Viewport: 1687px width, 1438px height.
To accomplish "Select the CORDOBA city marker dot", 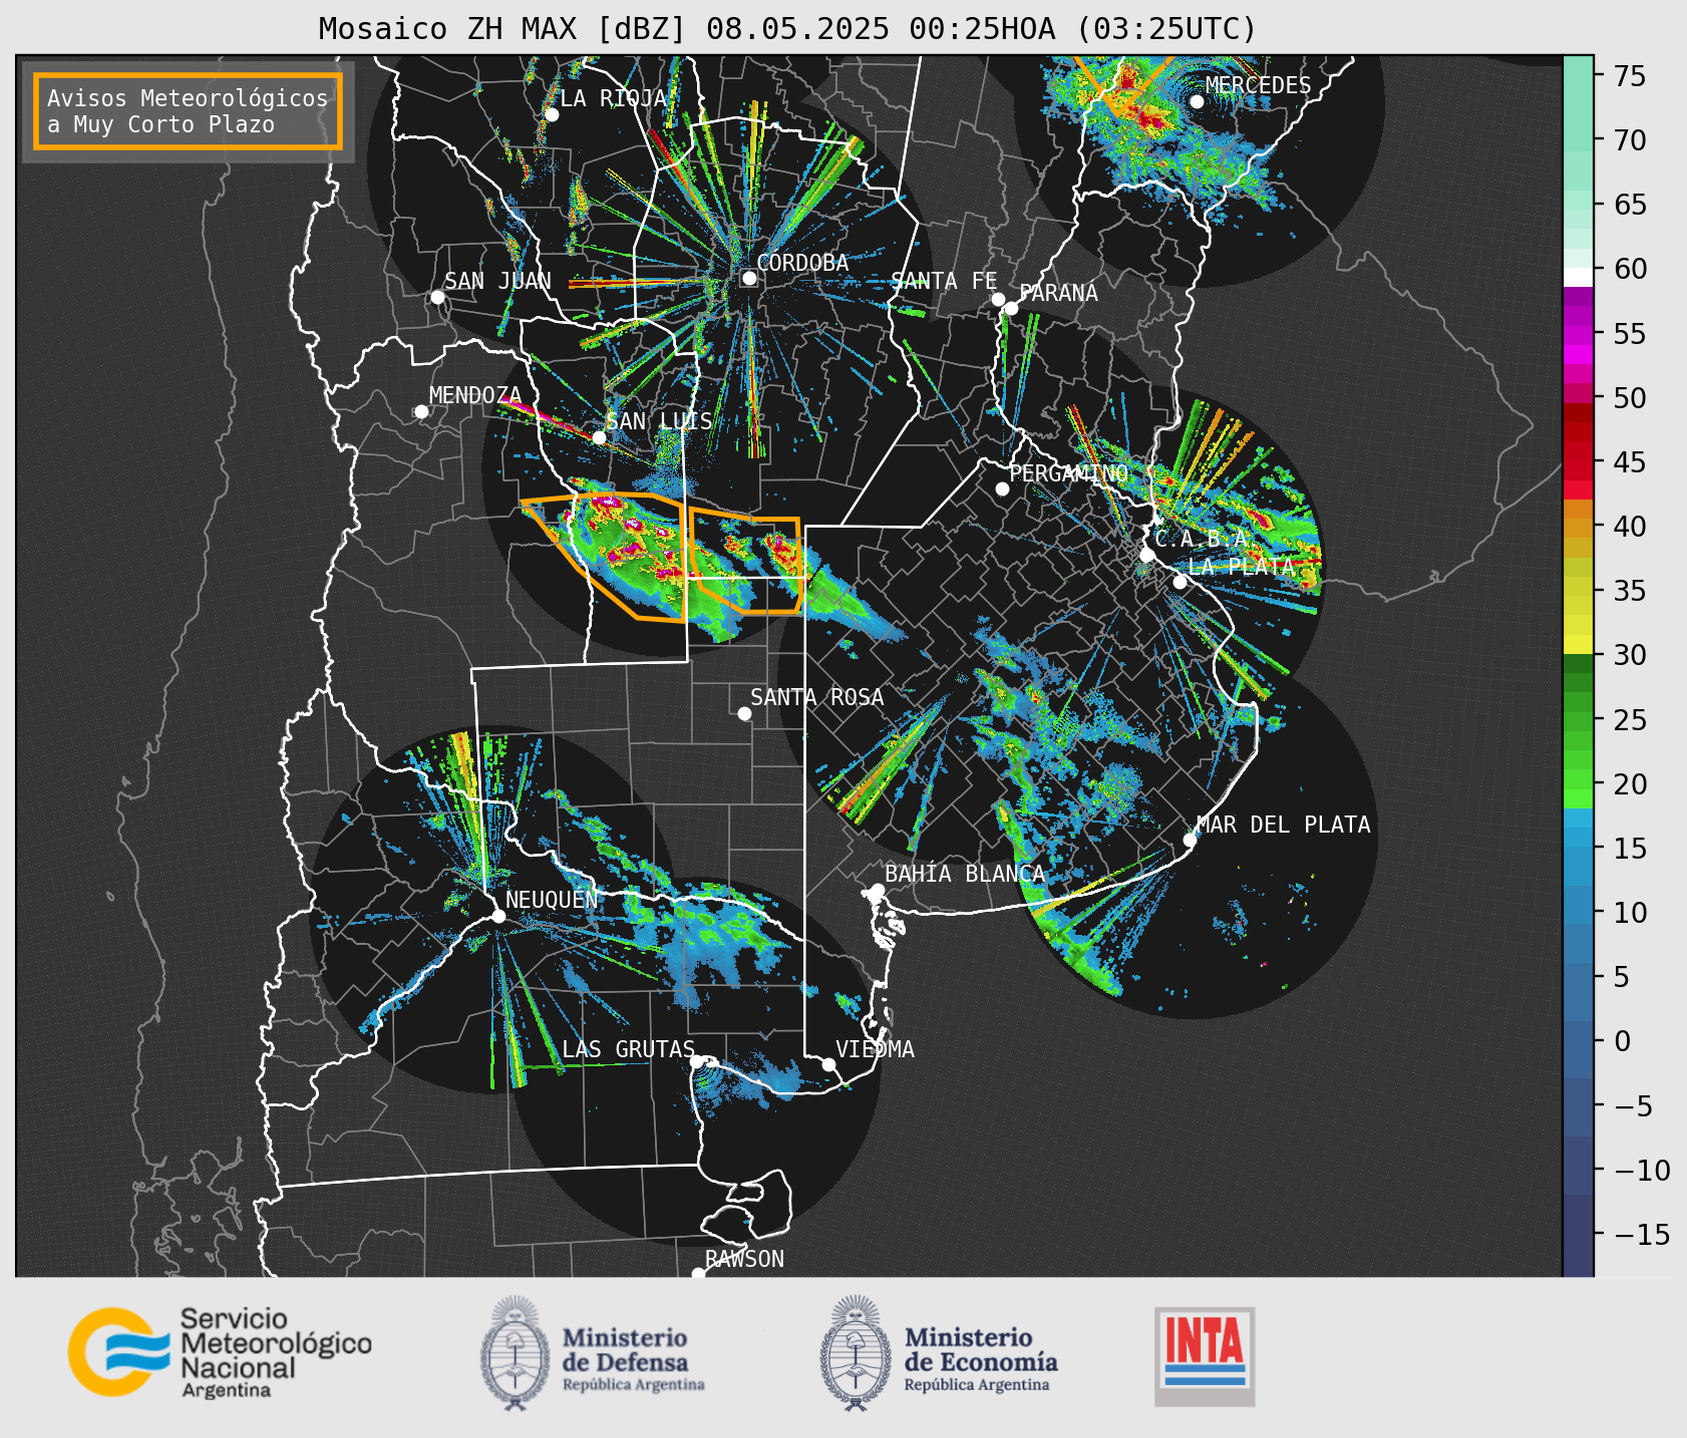I will [749, 278].
